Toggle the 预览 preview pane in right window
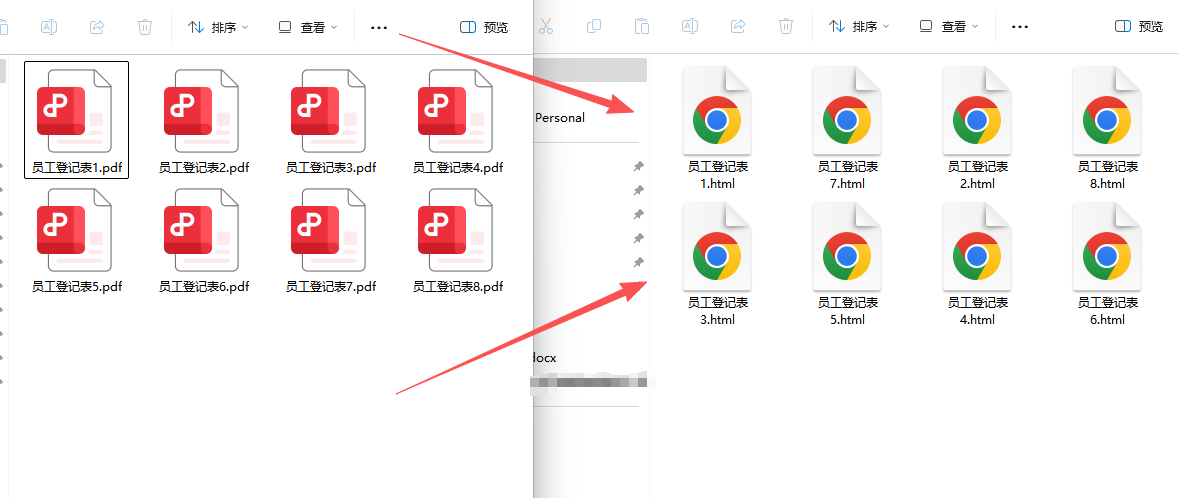Screen dimensions: 1179x498 1139,27
